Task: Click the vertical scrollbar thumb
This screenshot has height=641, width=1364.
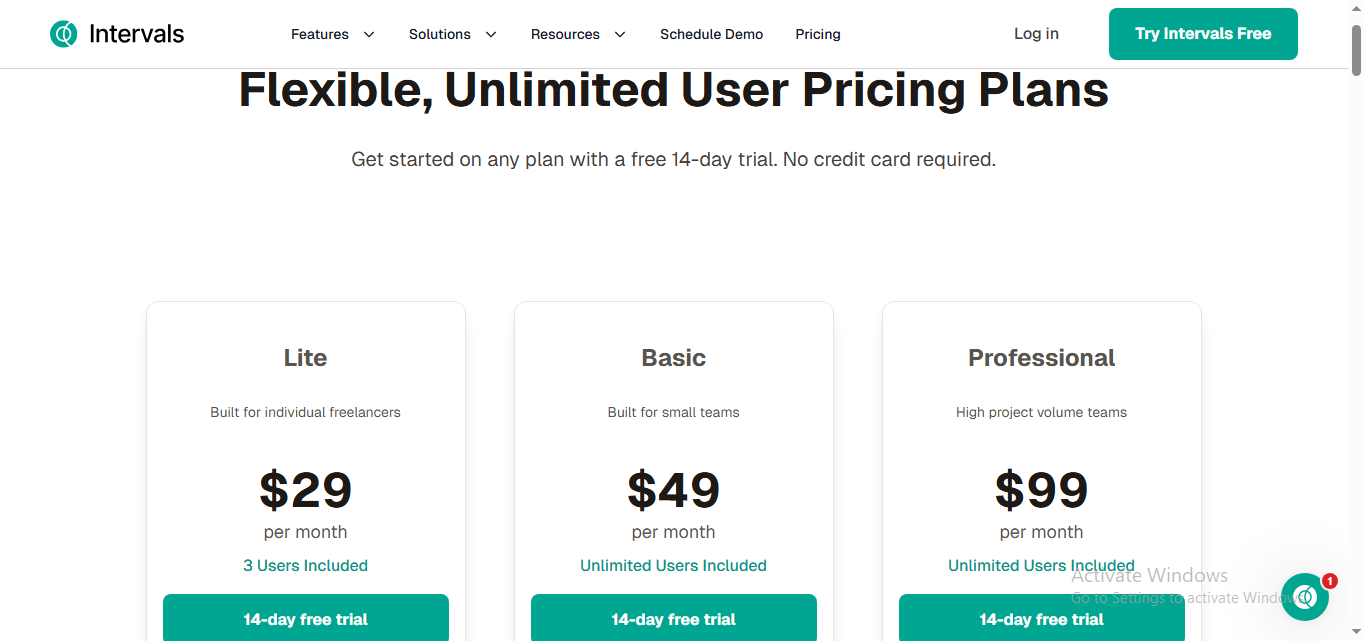Action: pos(1356,48)
